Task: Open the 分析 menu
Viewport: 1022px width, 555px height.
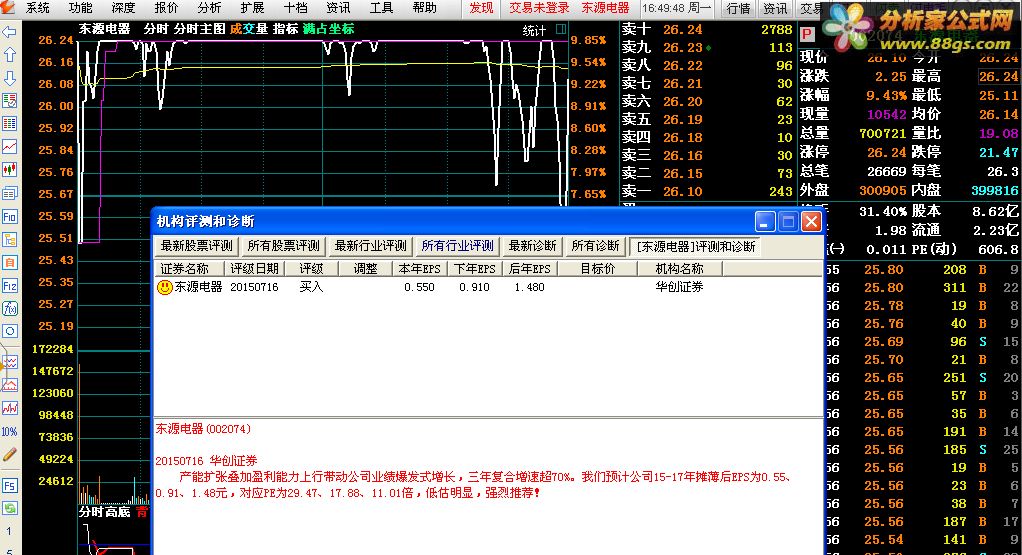Action: (209, 8)
